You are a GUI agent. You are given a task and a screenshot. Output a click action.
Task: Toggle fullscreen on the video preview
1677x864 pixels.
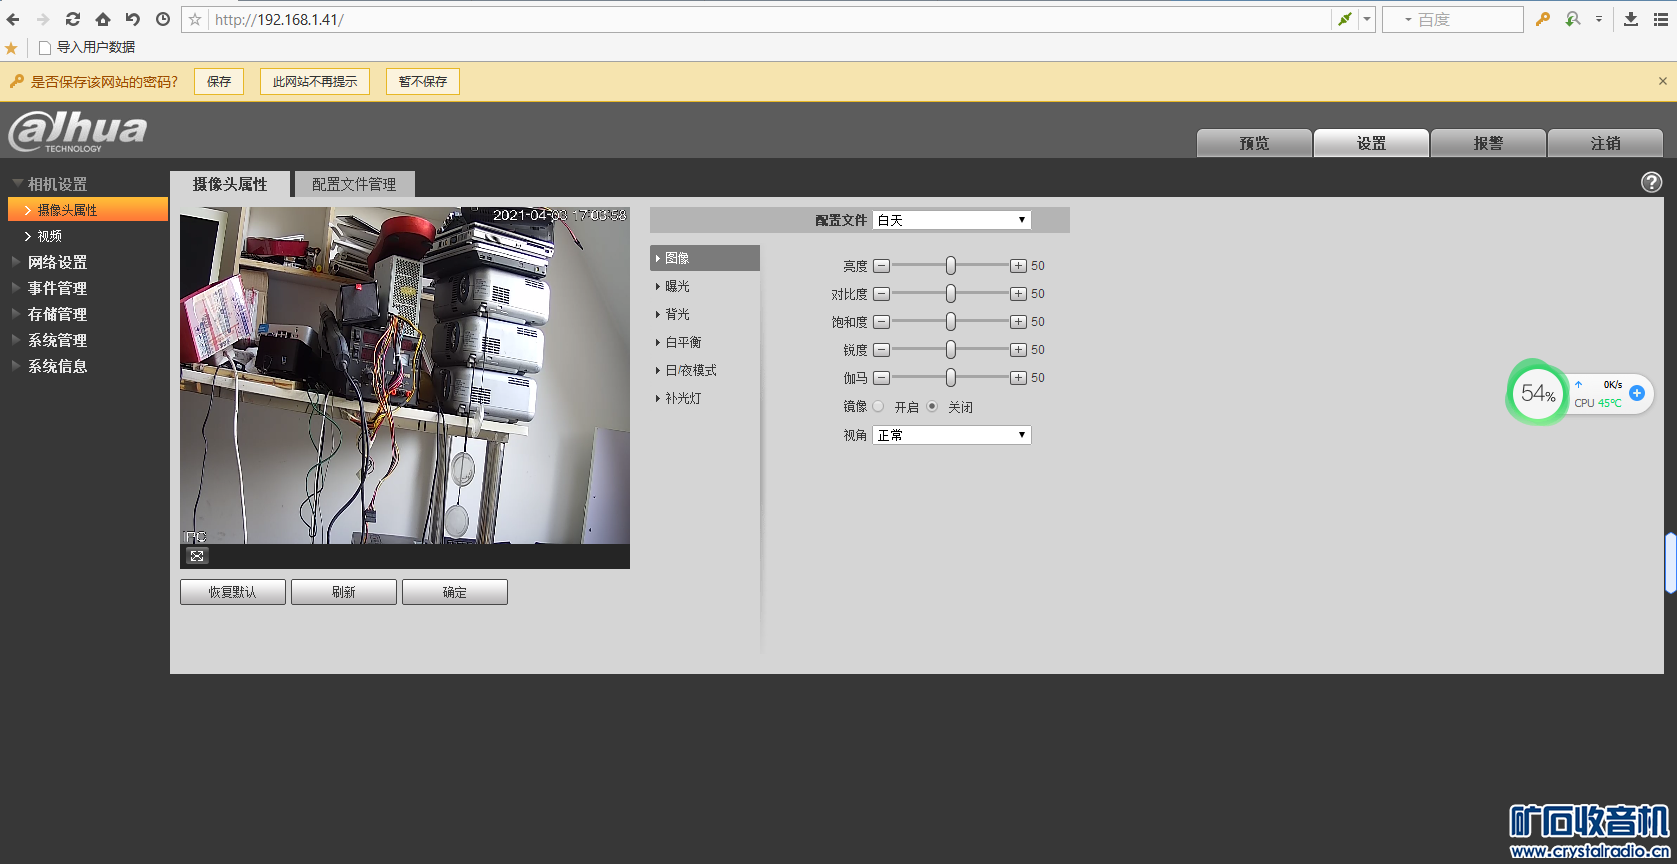197,556
